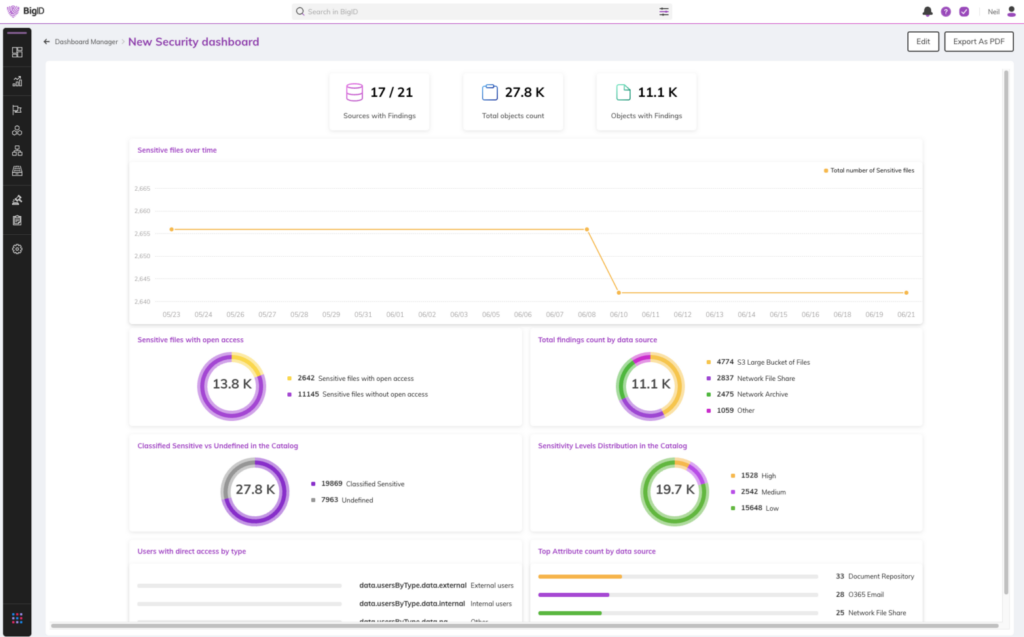1024x637 pixels.
Task: Click the flag icon in left sidebar
Action: tap(17, 111)
